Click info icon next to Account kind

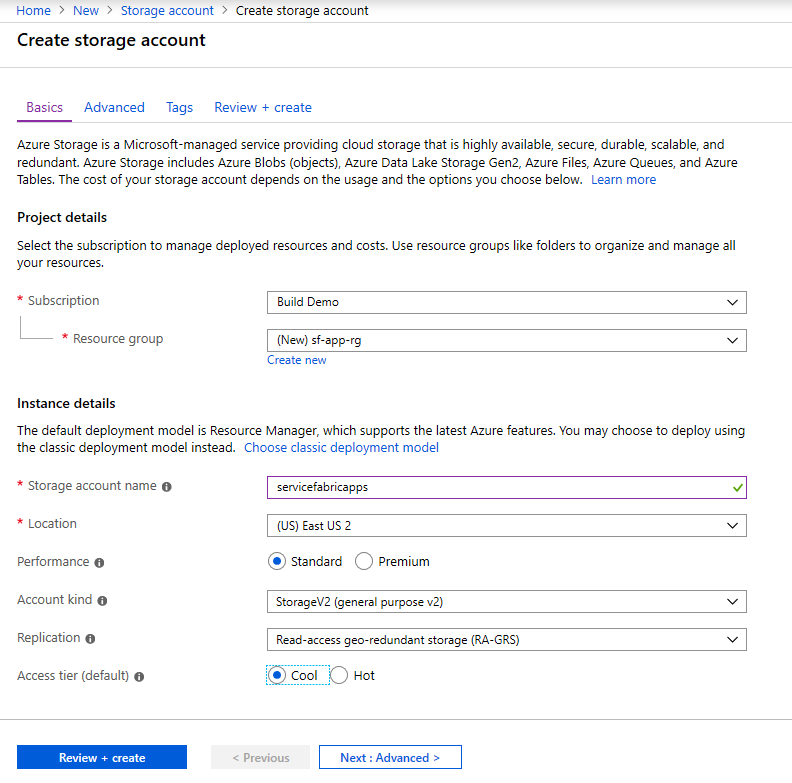coord(102,601)
